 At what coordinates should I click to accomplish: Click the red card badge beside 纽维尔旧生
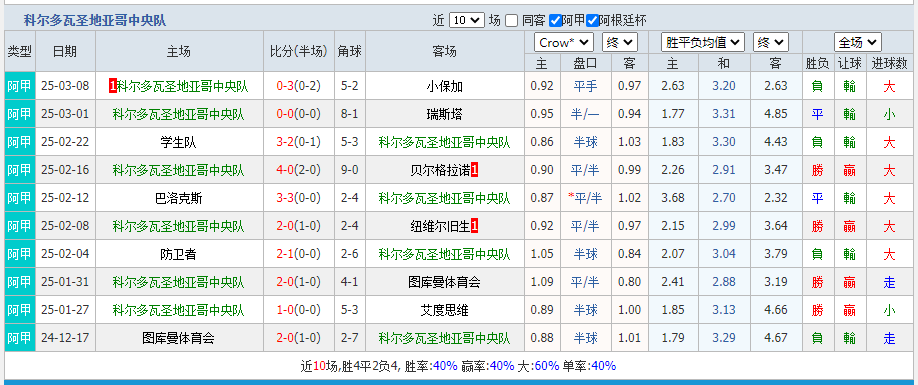point(475,226)
